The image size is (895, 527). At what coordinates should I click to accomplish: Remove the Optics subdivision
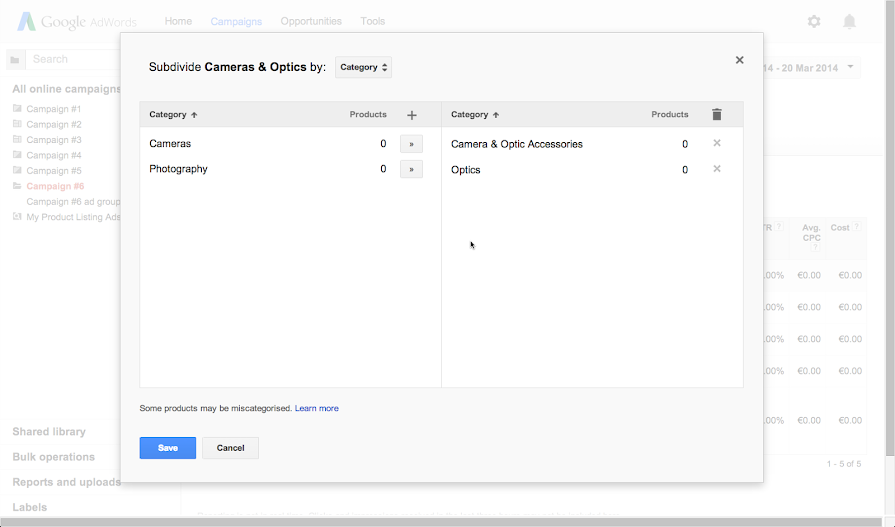[x=717, y=169]
